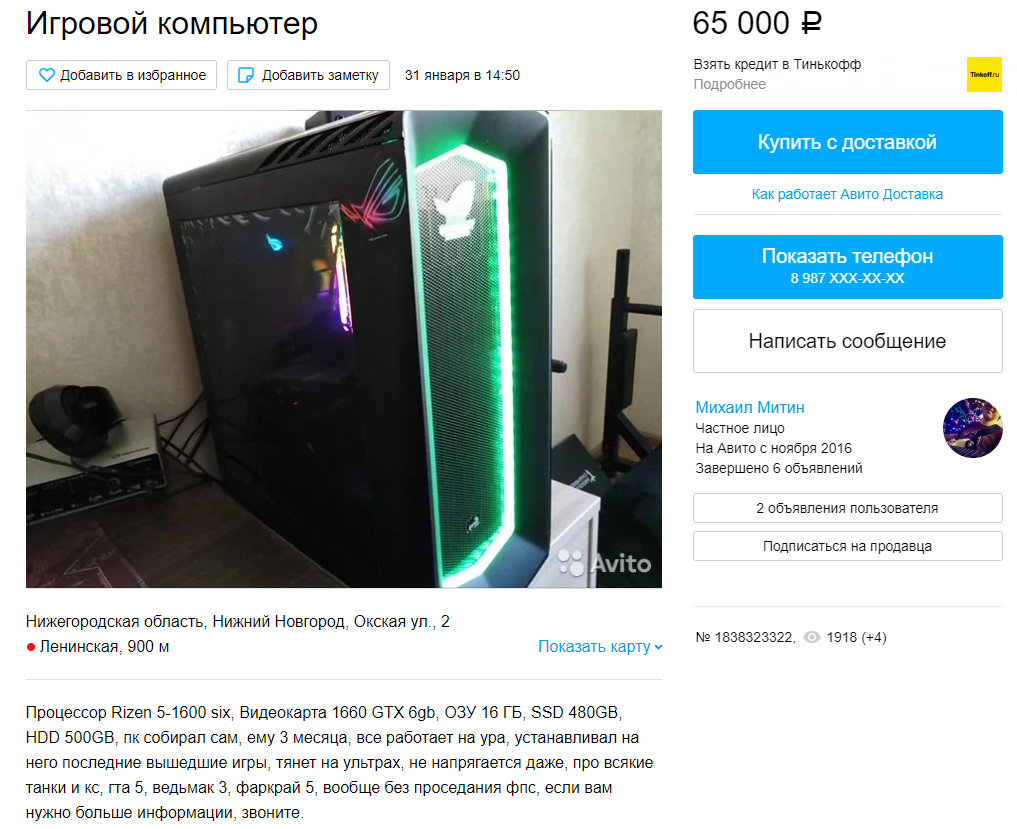
Task: Open Написать сообщение to message seller
Action: [847, 341]
